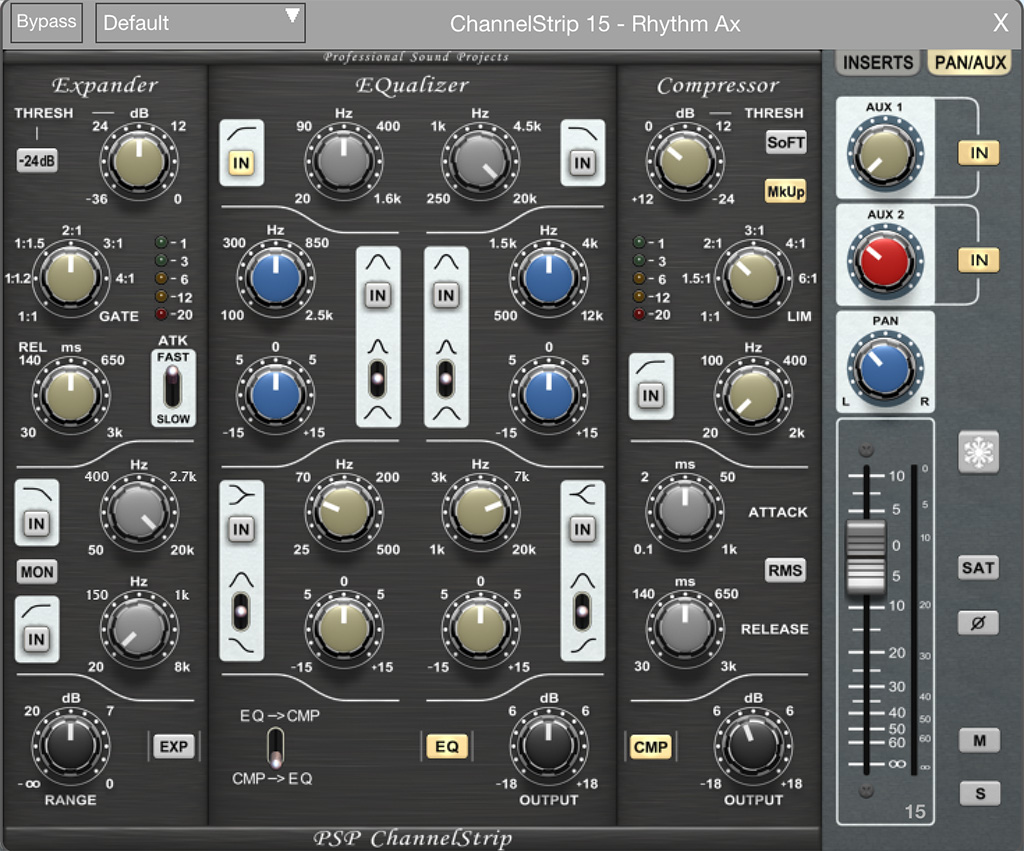Flip the low shelf shape switch

[241, 612]
